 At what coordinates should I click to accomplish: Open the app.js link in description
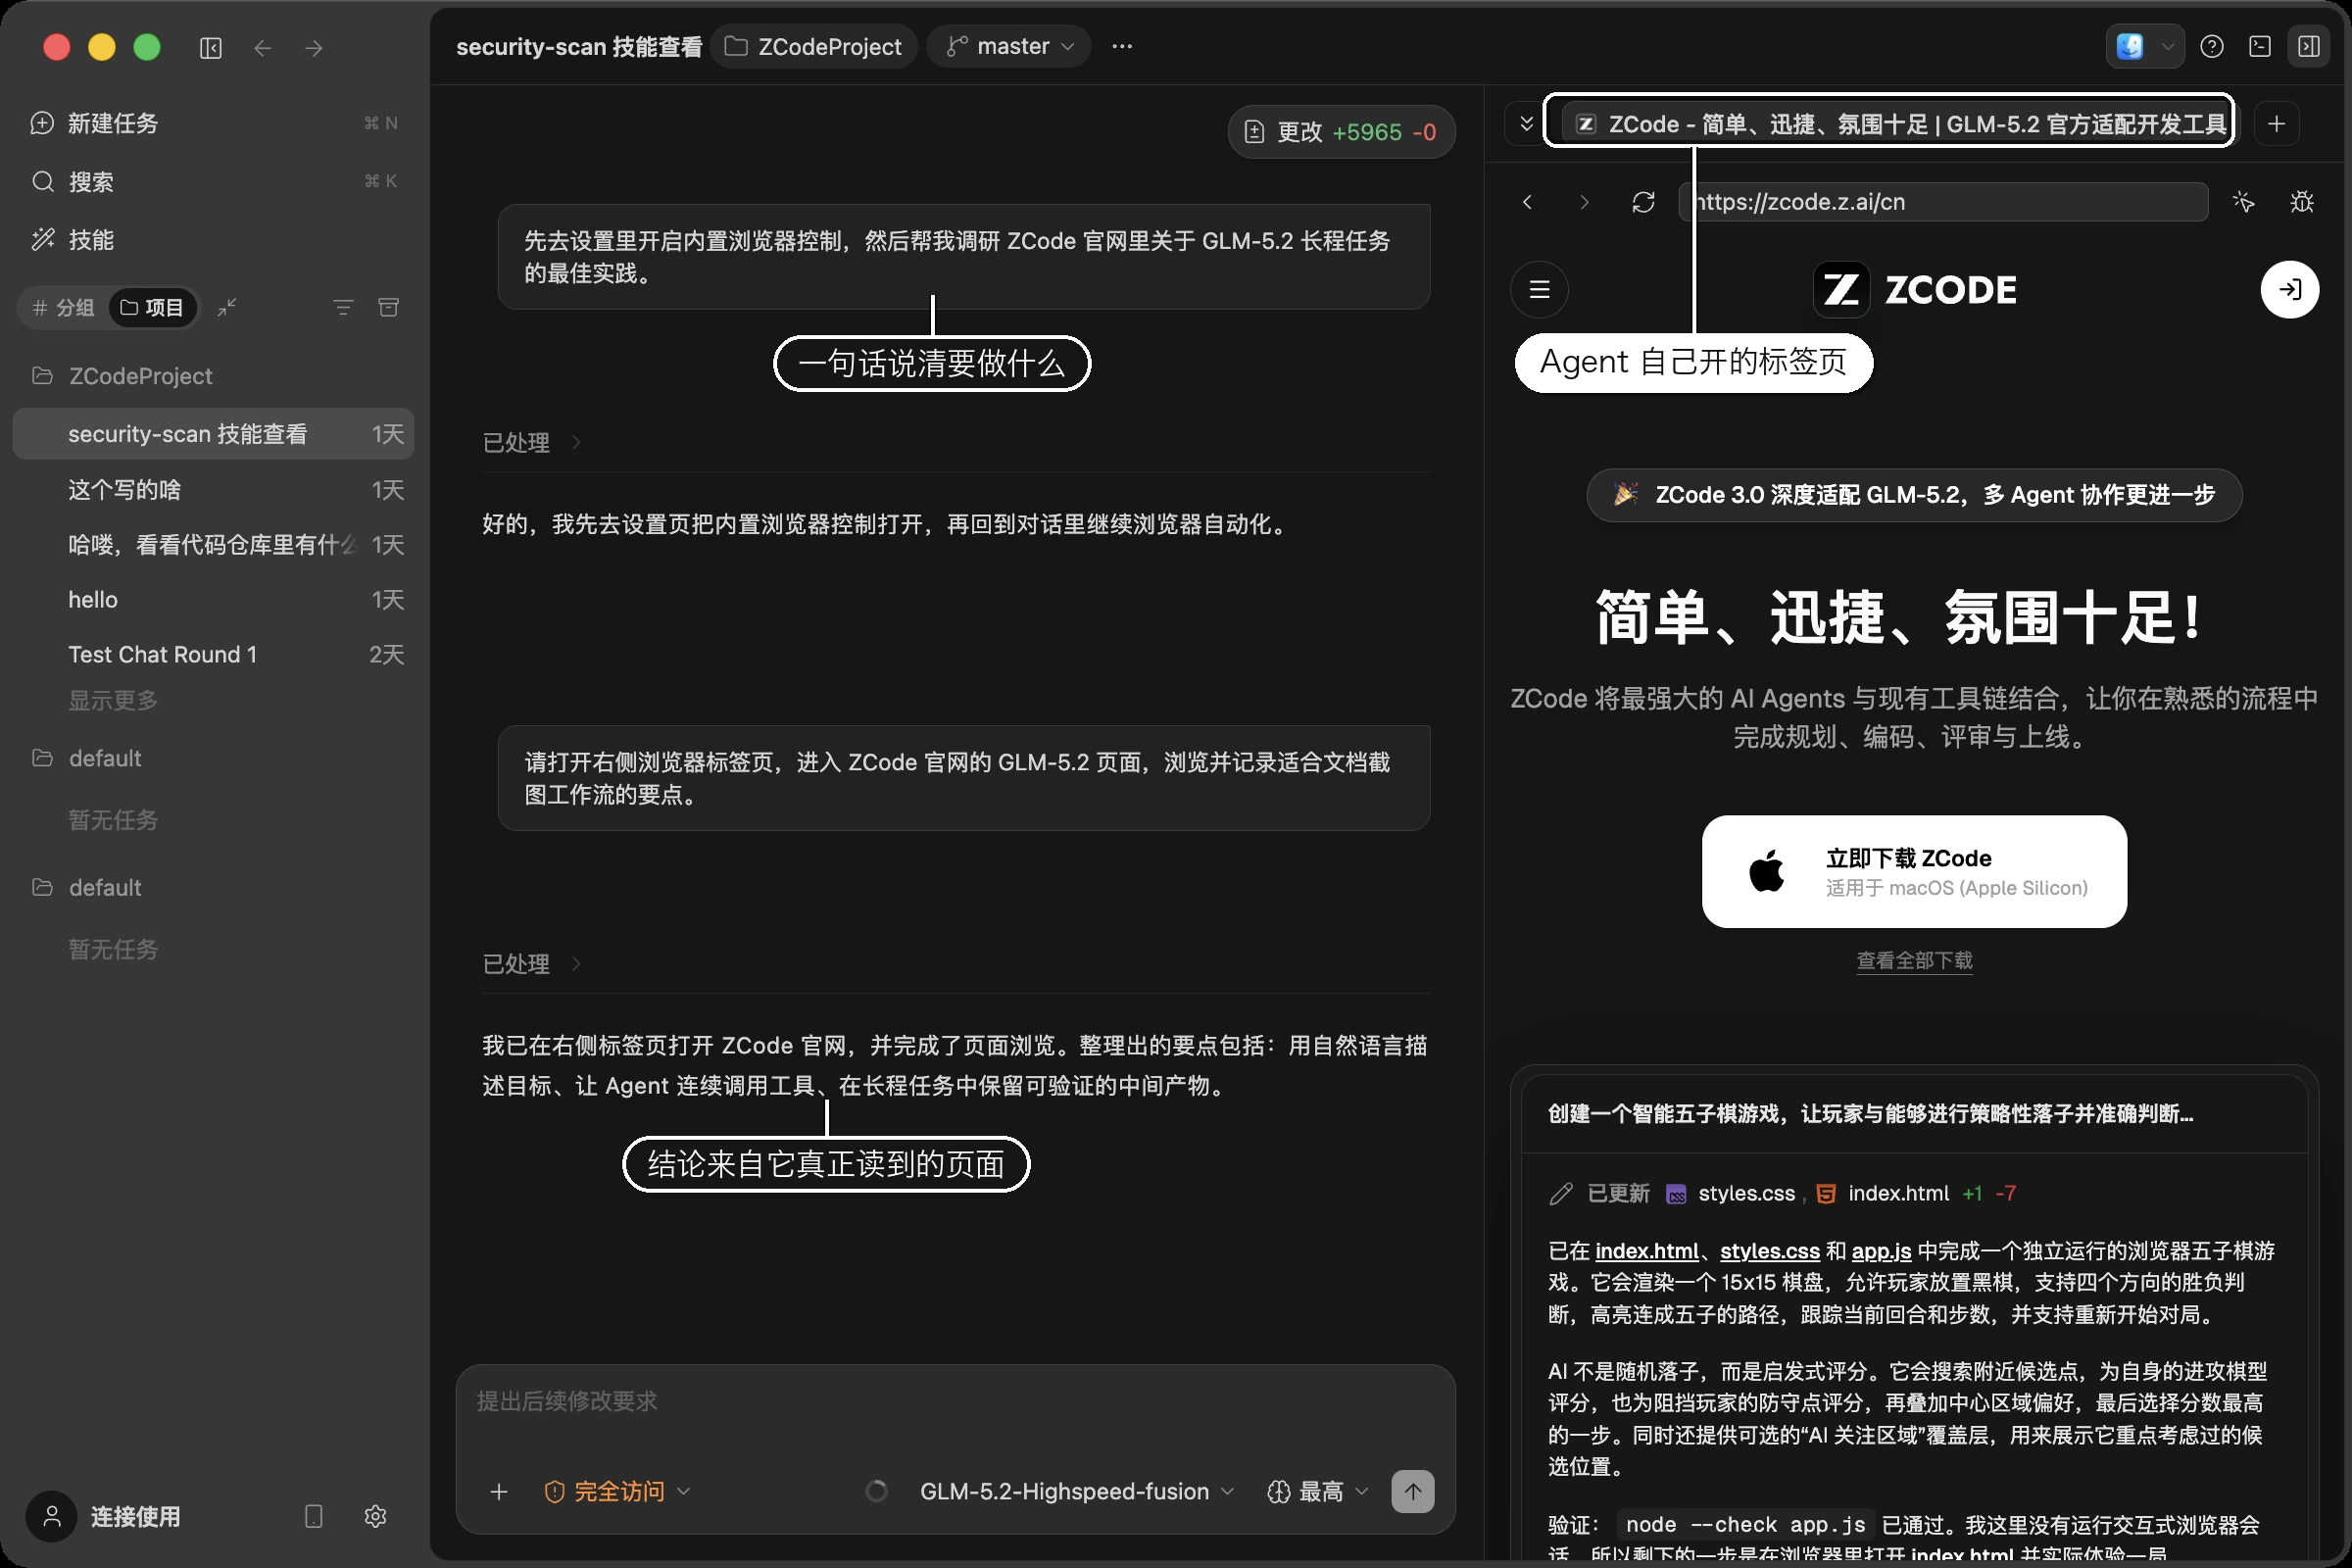point(1881,1251)
